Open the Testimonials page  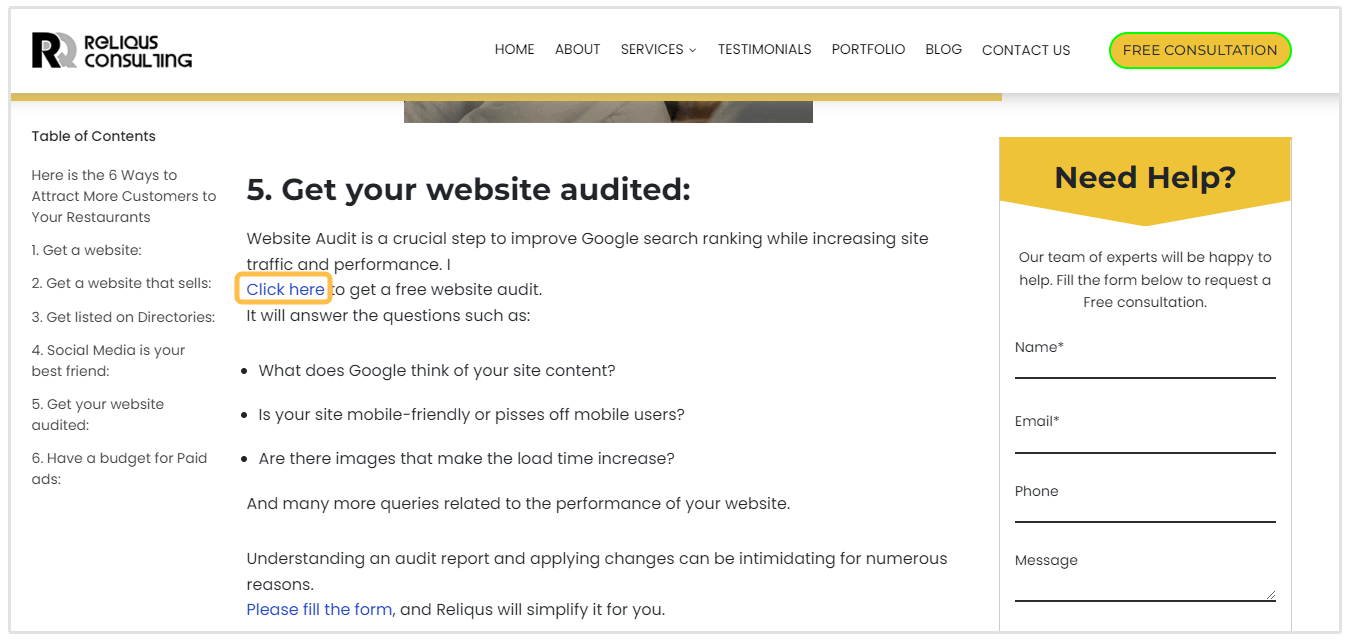764,49
